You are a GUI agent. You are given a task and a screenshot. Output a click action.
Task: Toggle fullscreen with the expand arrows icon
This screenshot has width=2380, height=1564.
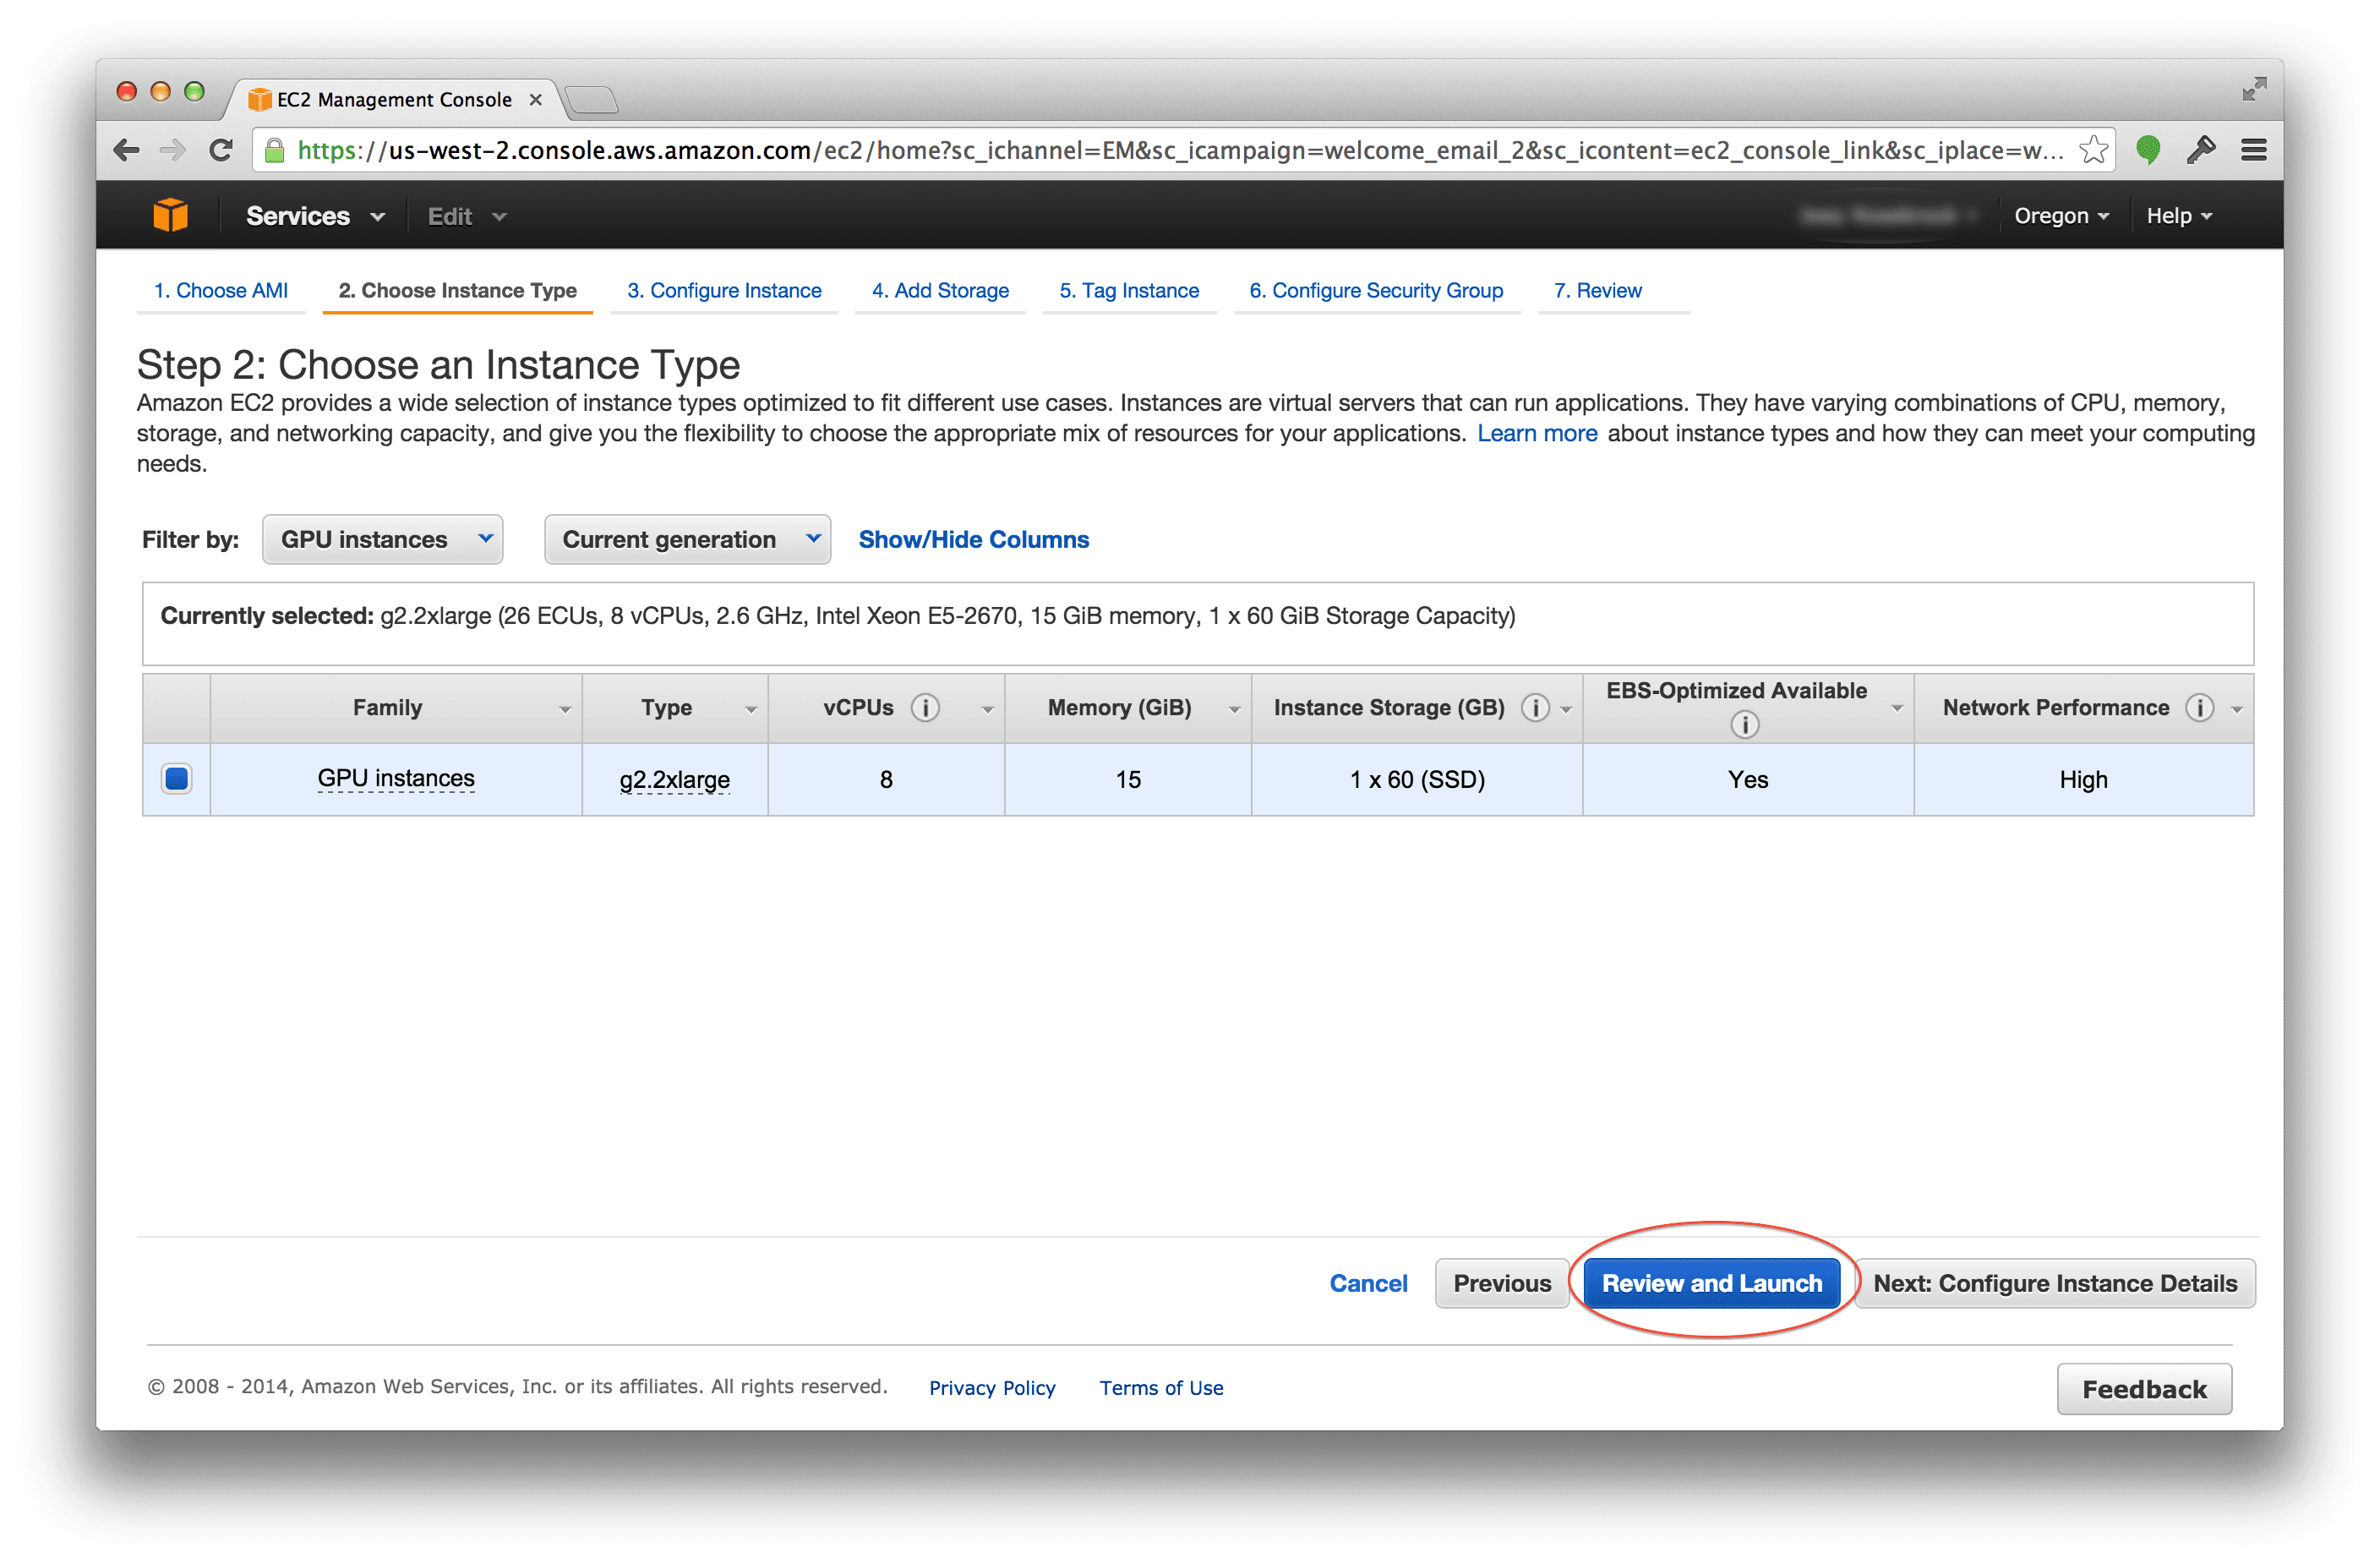coord(2253,90)
